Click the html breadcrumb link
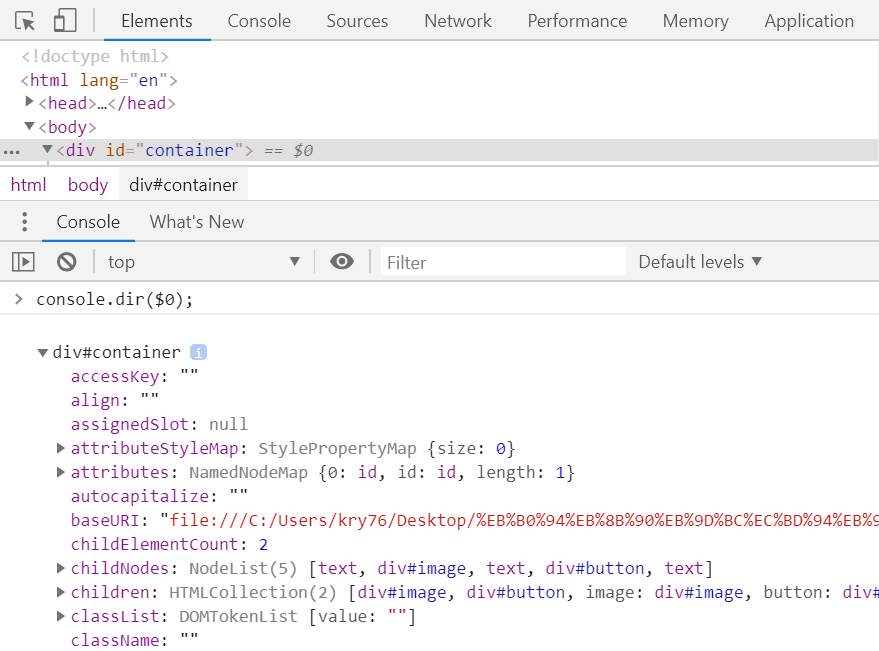 point(29,185)
